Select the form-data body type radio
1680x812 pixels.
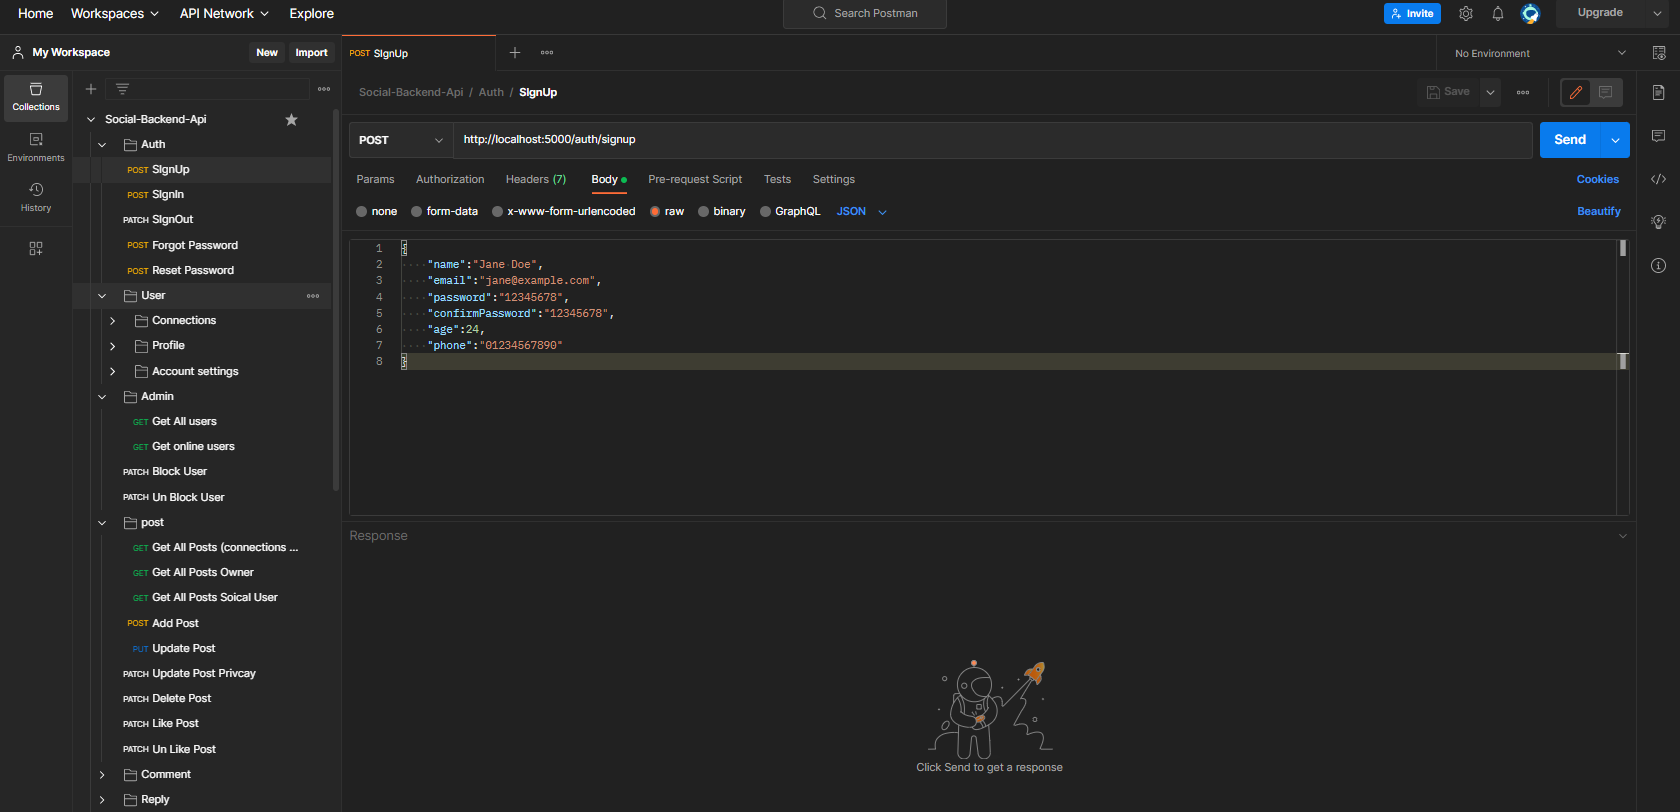(417, 212)
